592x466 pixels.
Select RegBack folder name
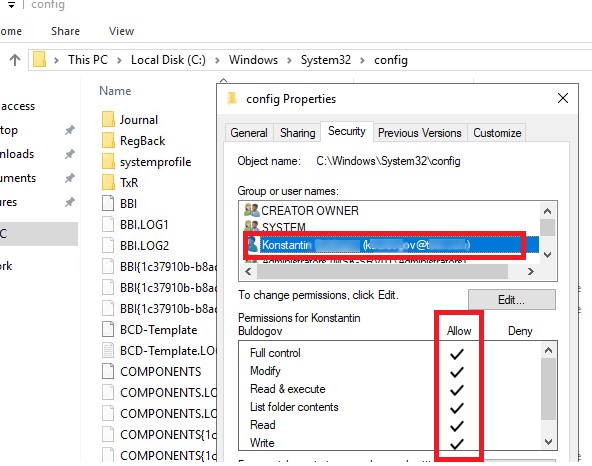click(142, 141)
